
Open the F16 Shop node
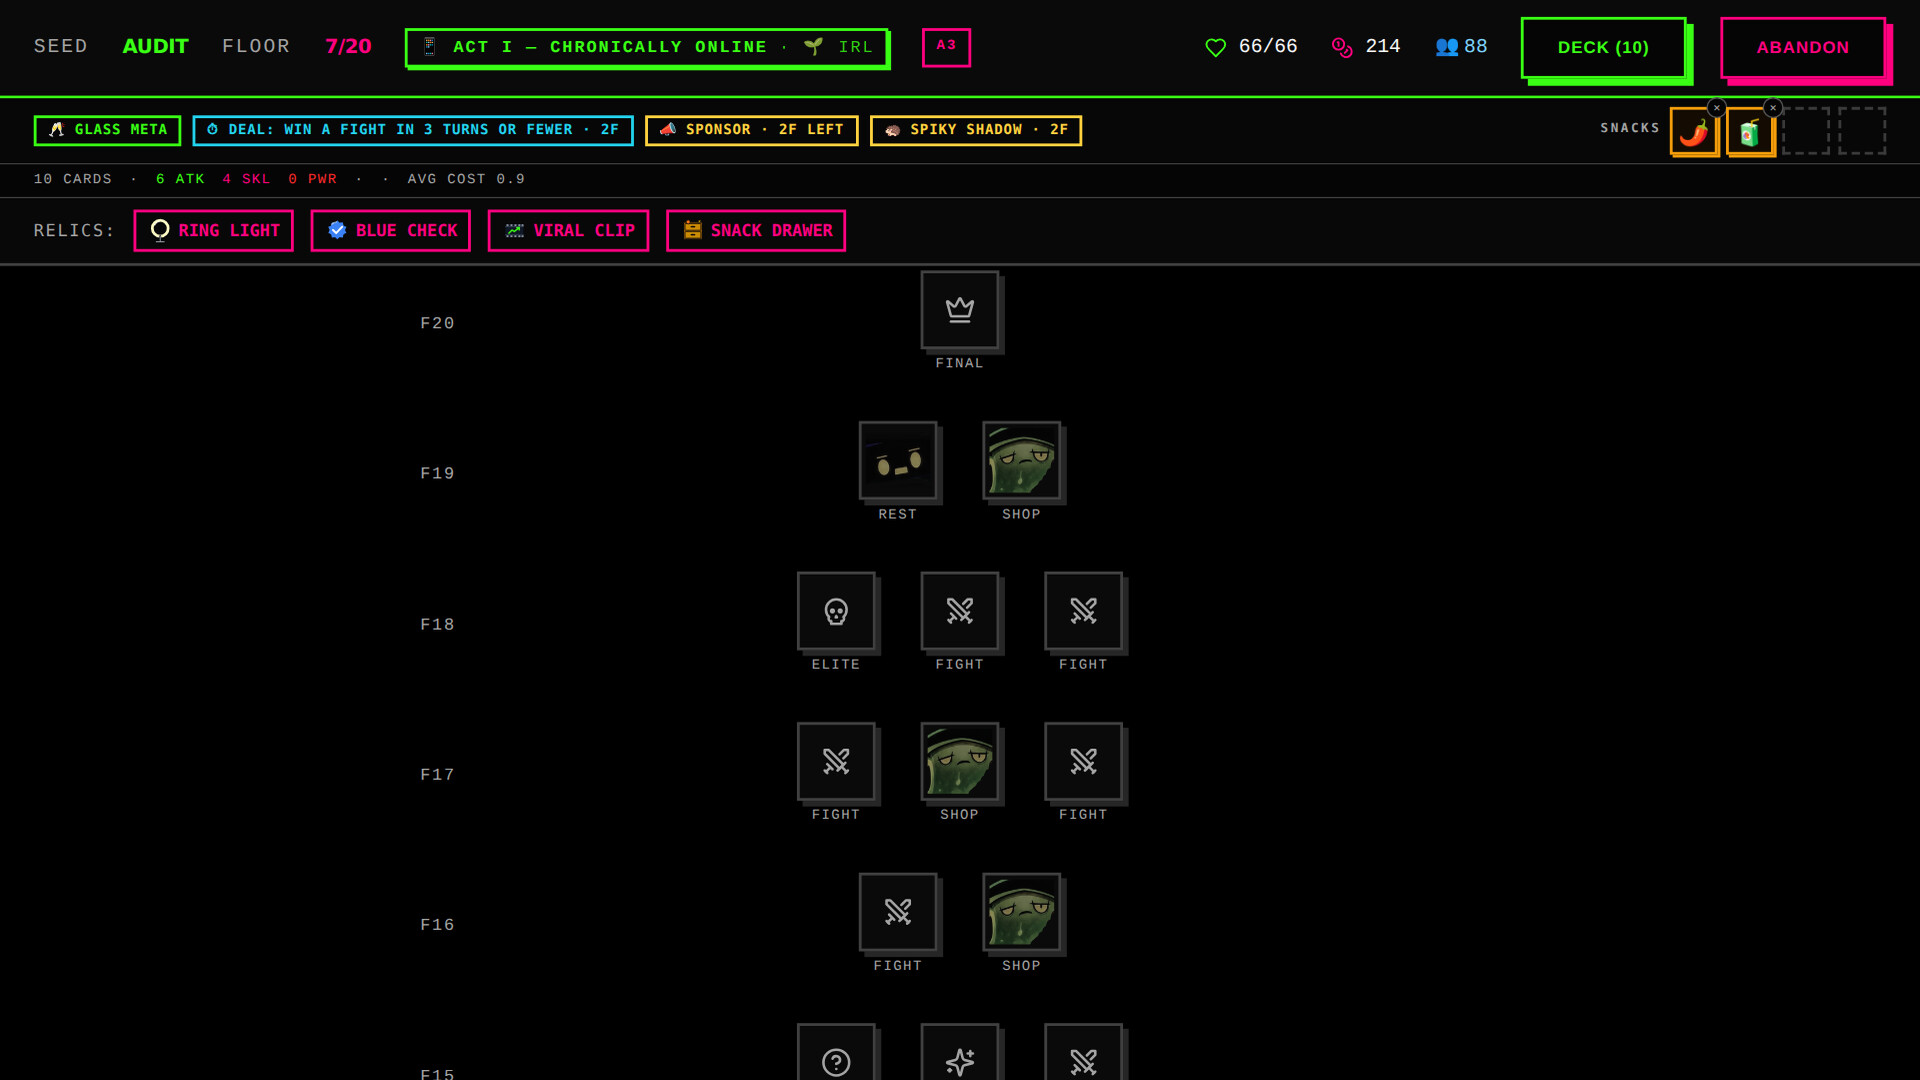[1022, 912]
